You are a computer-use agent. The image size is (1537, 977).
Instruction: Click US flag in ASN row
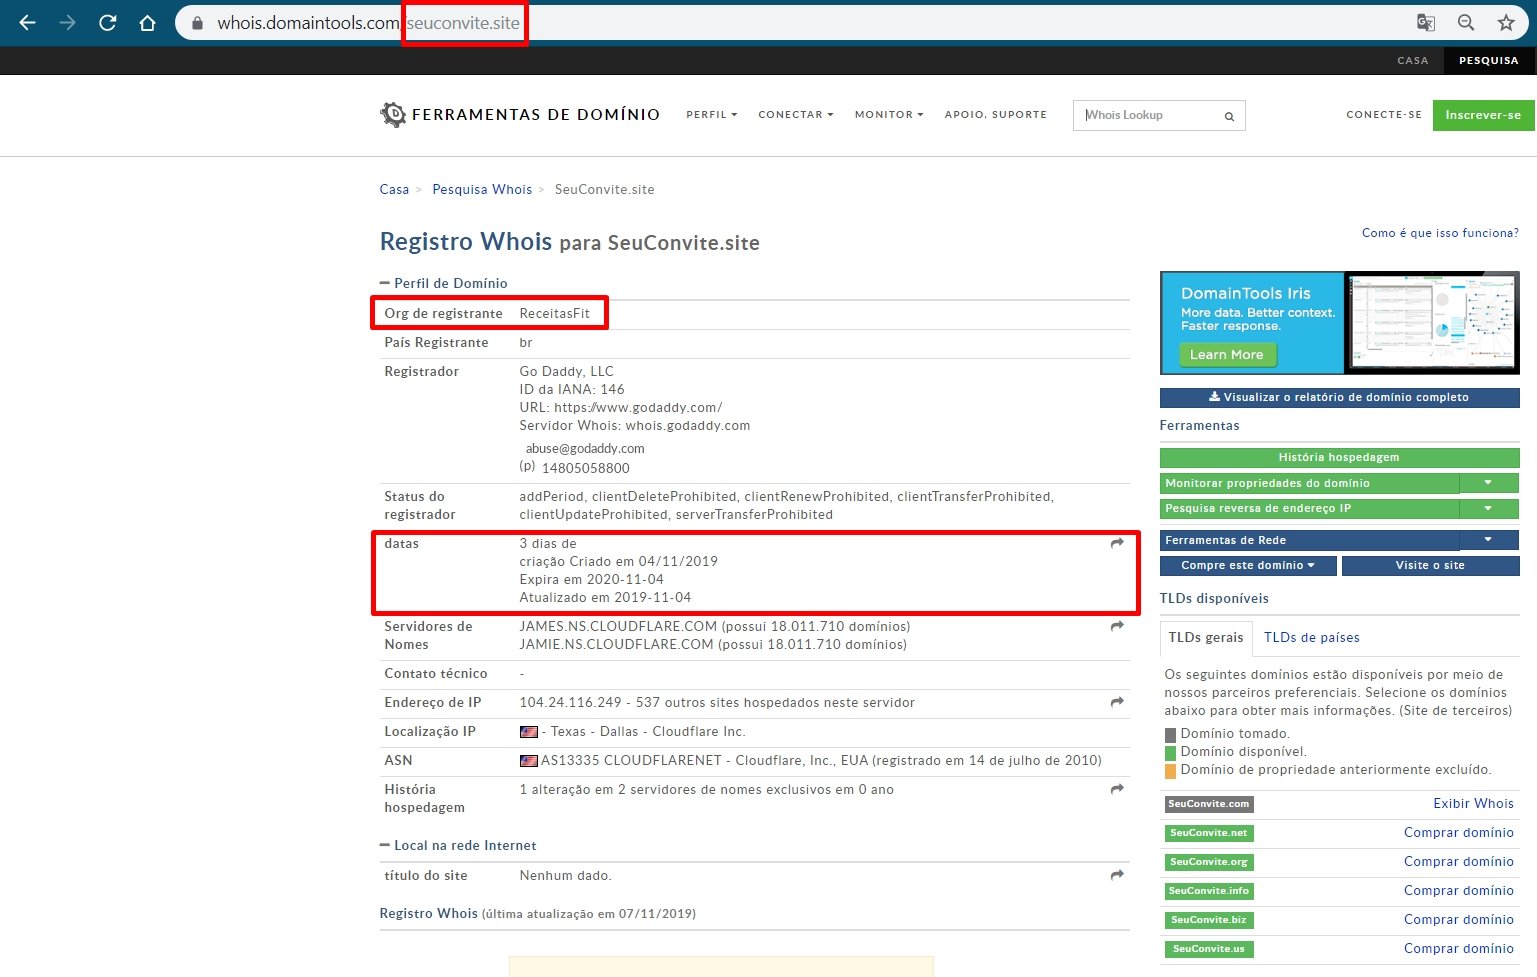click(529, 761)
